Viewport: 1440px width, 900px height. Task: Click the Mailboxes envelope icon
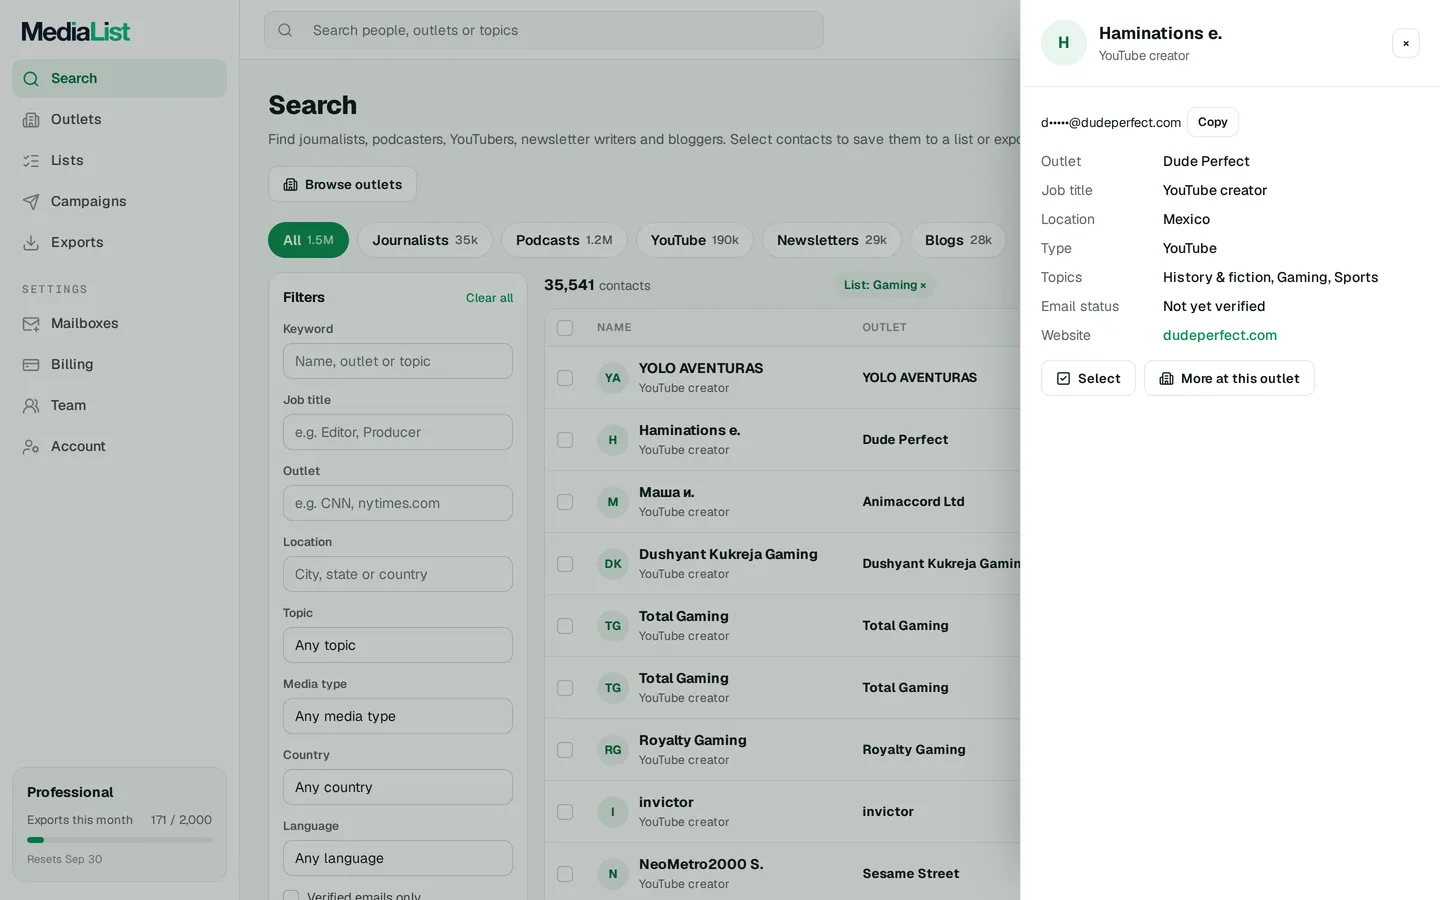[x=31, y=324]
